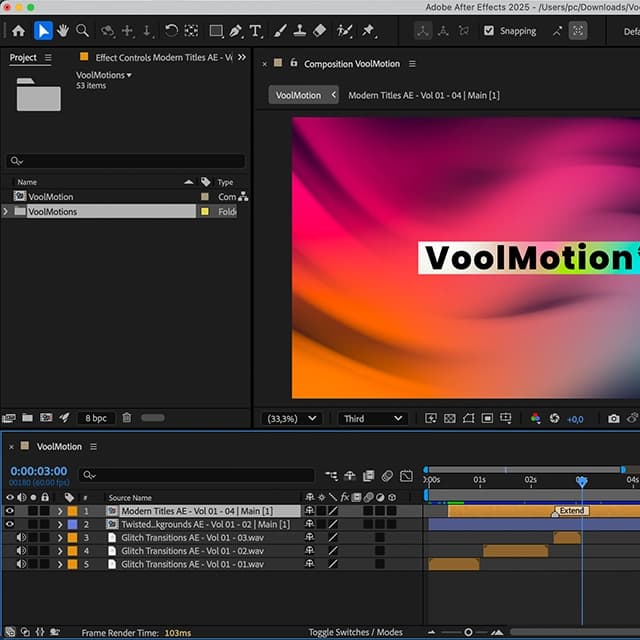This screenshot has height=640, width=640.
Task: Click the 8 bpc color depth button
Action: tap(96, 418)
